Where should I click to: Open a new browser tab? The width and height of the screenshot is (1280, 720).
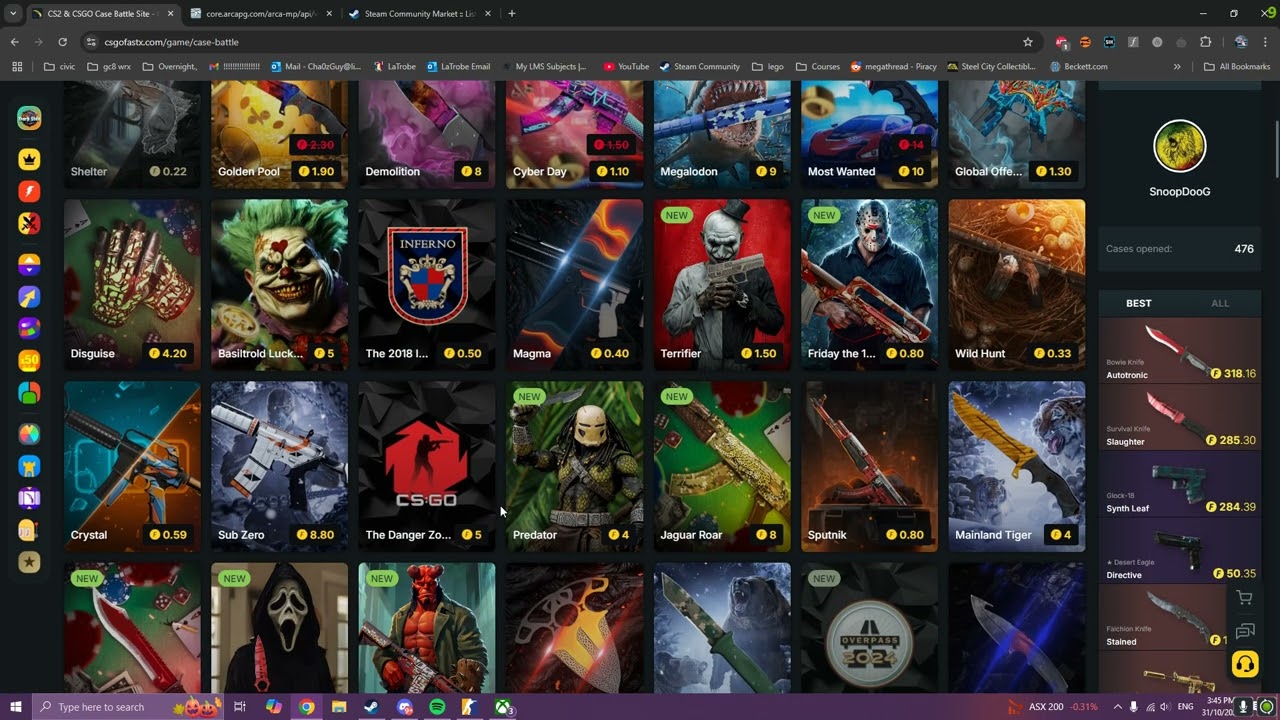coord(512,14)
